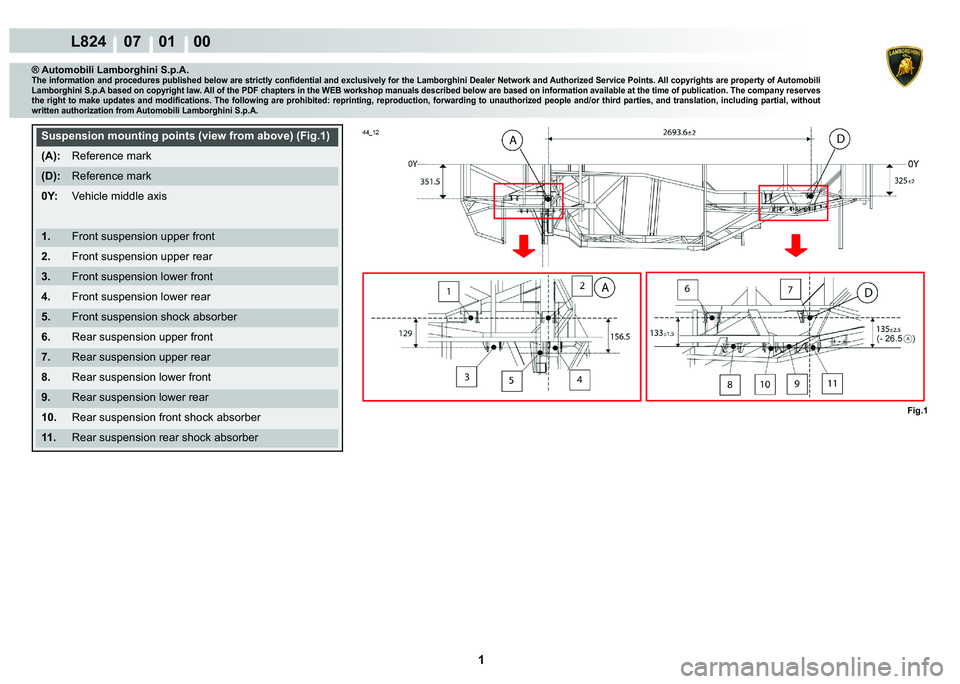
Task: Click the '(- 26.5 A)' note in rear detail
Action: 896,339
